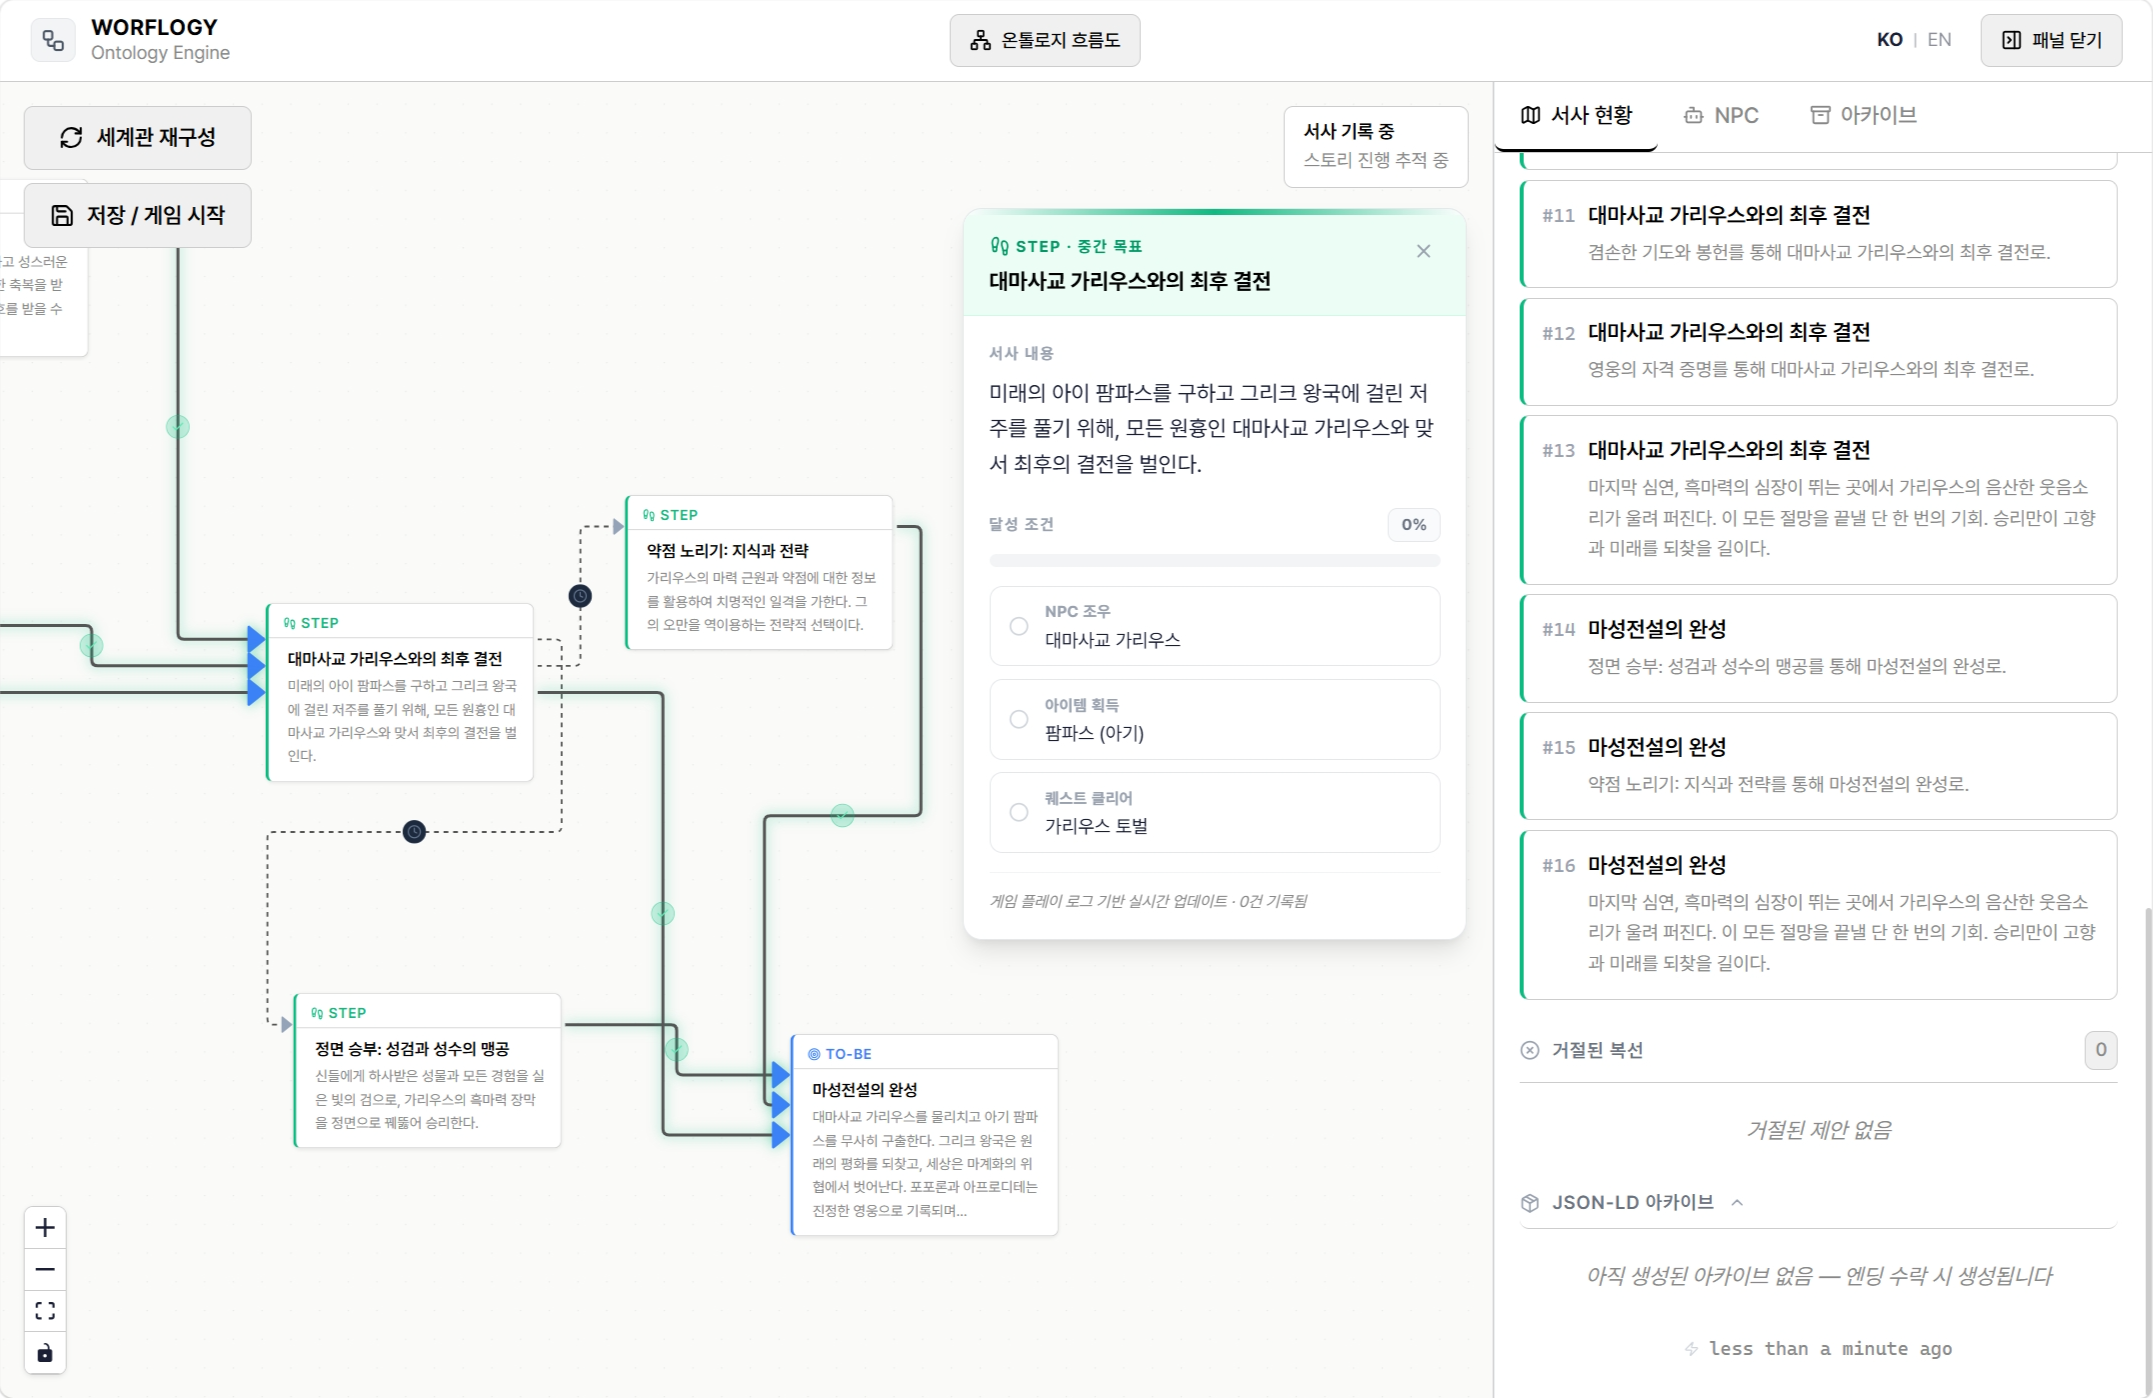Click the green marker on tall vertical middle edge
Image resolution: width=2153 pixels, height=1398 pixels.
(x=663, y=913)
